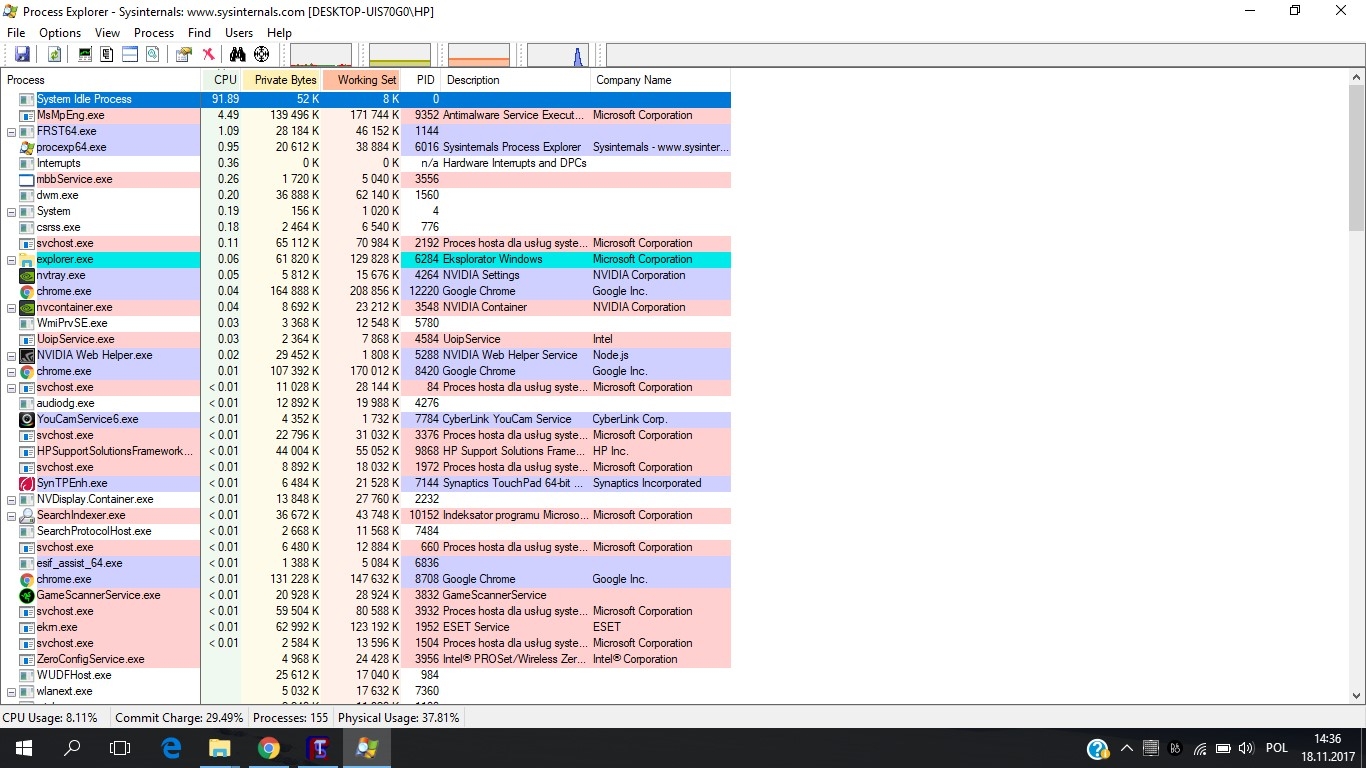1366x768 pixels.
Task: Click the Save toolbar icon
Action: [x=22, y=55]
